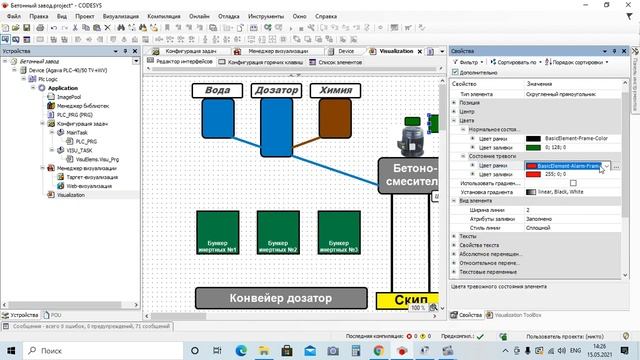Save the project with the floppy icon
Viewport: 640px width, 360px height.
click(x=27, y=28)
